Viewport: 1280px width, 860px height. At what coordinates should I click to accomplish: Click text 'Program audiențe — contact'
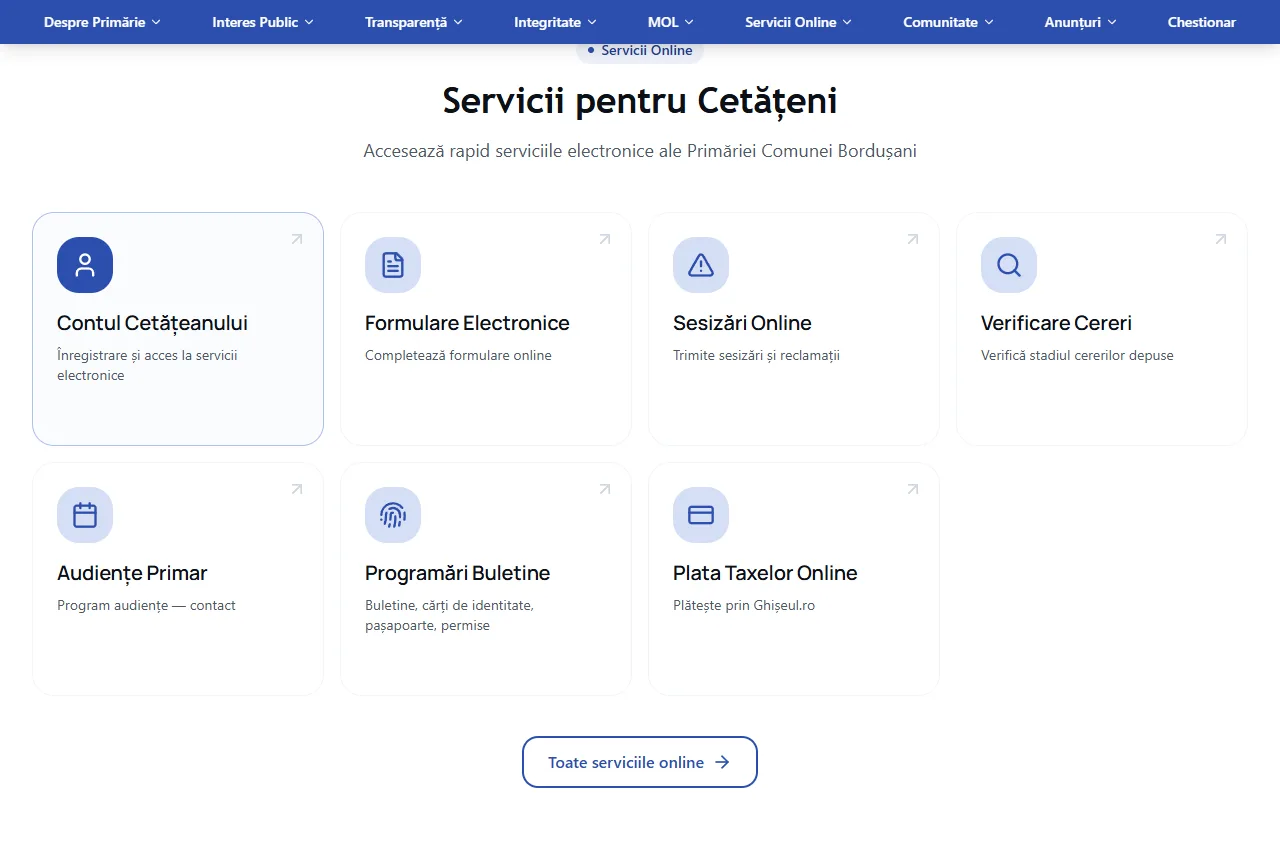[146, 605]
